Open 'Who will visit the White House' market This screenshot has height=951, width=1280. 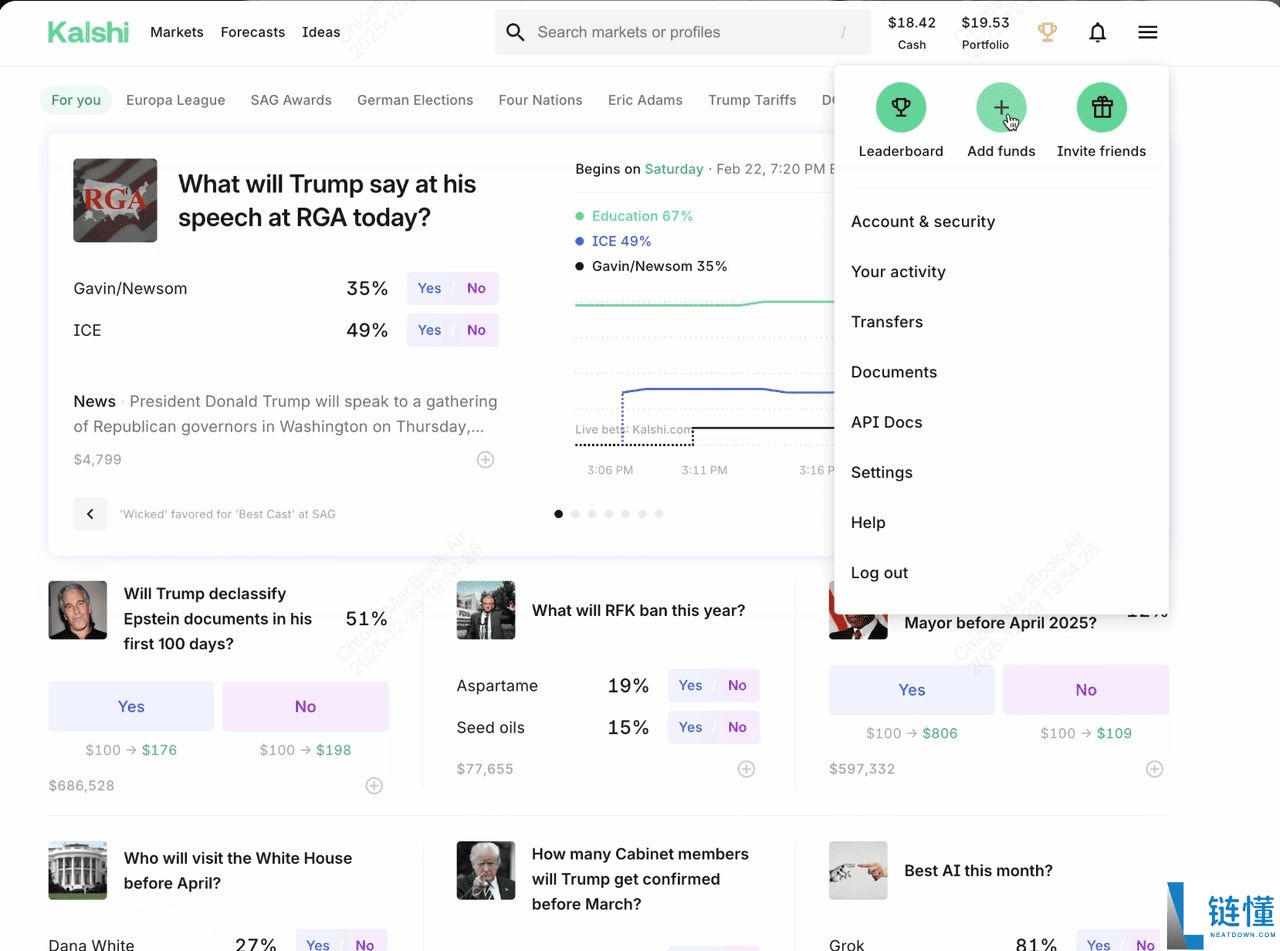tap(238, 870)
